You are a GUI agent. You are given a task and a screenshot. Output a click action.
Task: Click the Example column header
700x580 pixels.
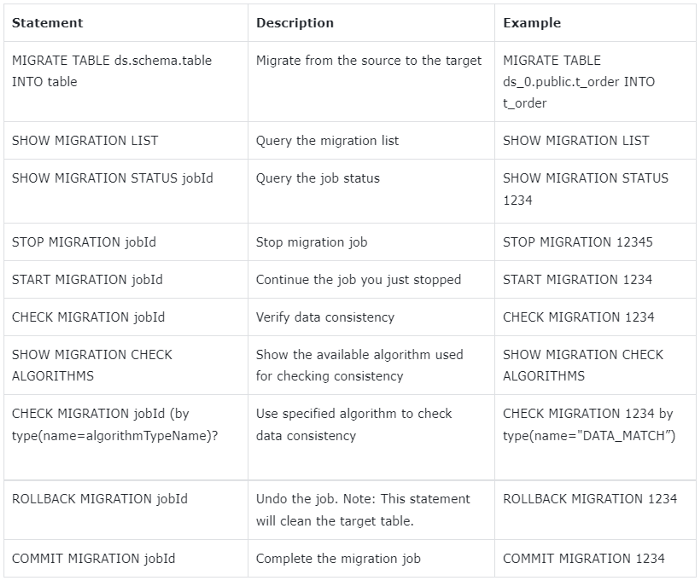[x=532, y=22]
